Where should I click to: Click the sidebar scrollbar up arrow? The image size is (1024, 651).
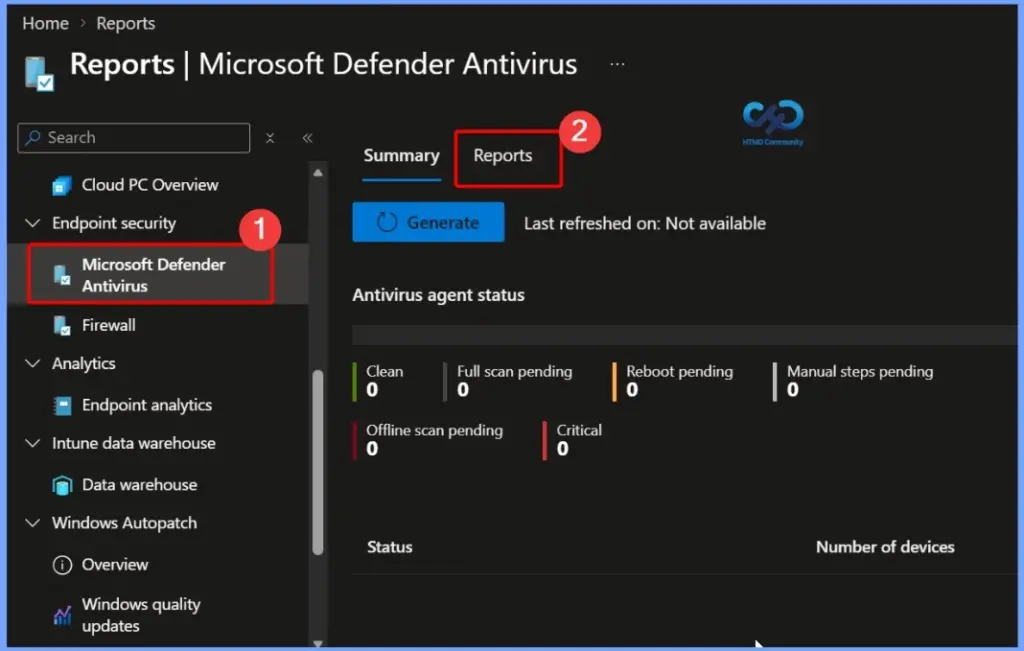click(318, 173)
